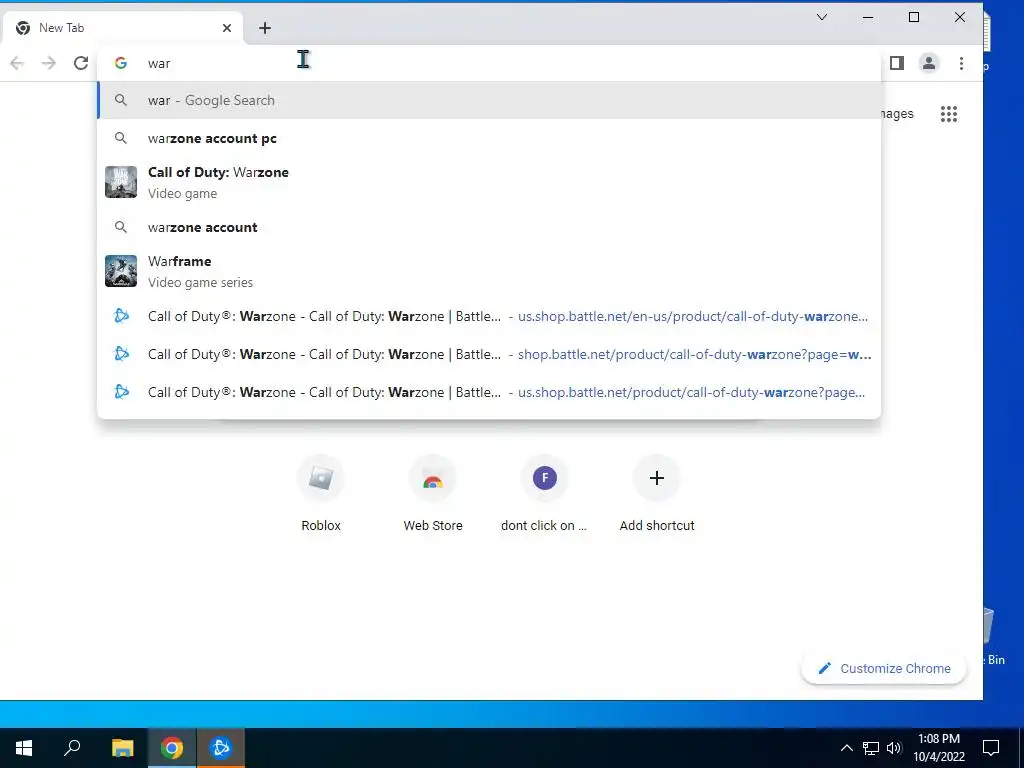Select the Warframe video game series suggestion
Image resolution: width=1024 pixels, height=768 pixels.
488,271
